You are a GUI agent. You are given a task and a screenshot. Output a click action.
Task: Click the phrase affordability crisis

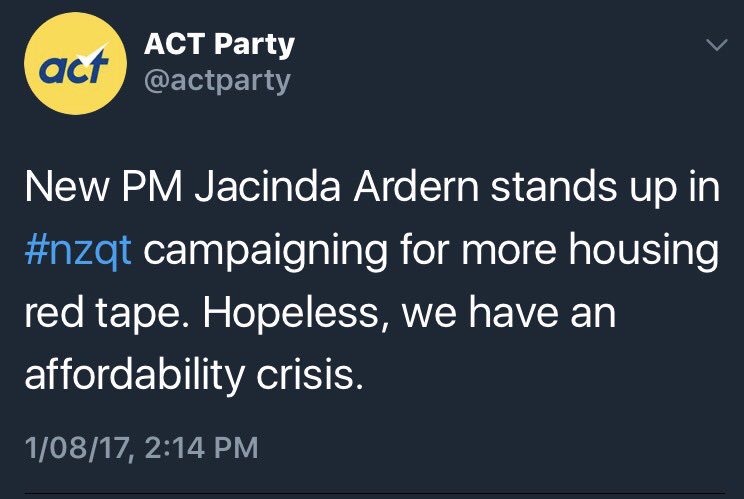point(194,375)
